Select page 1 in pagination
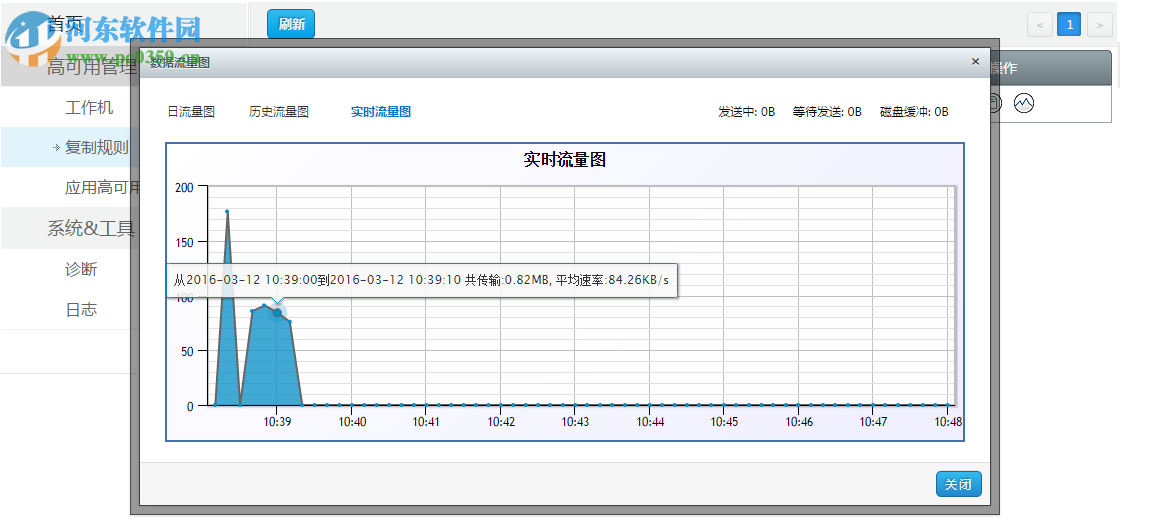Viewport: 1167px width, 524px height. pos(1070,25)
